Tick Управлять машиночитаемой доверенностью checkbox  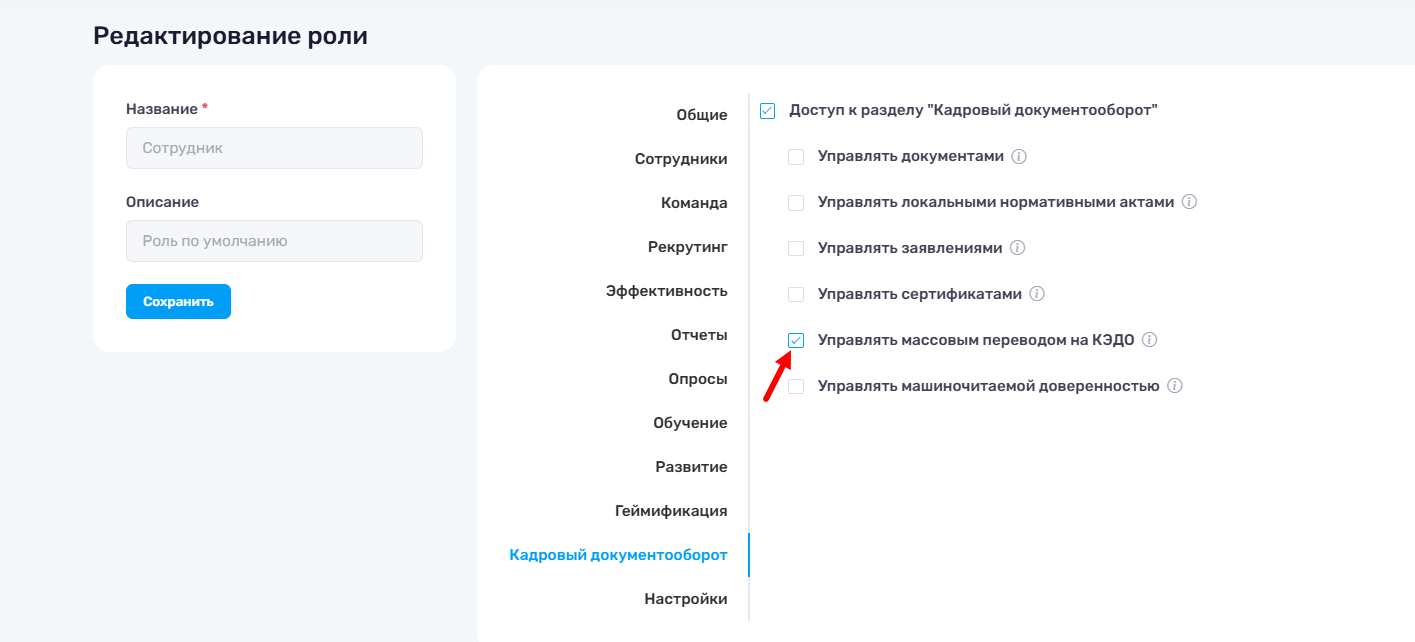click(x=796, y=386)
